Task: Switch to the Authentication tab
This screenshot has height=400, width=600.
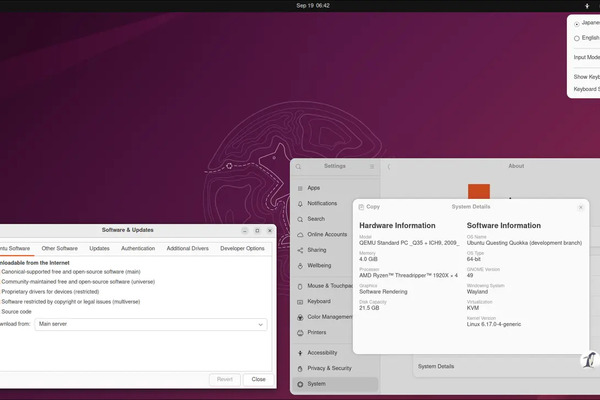Action: tap(138, 248)
